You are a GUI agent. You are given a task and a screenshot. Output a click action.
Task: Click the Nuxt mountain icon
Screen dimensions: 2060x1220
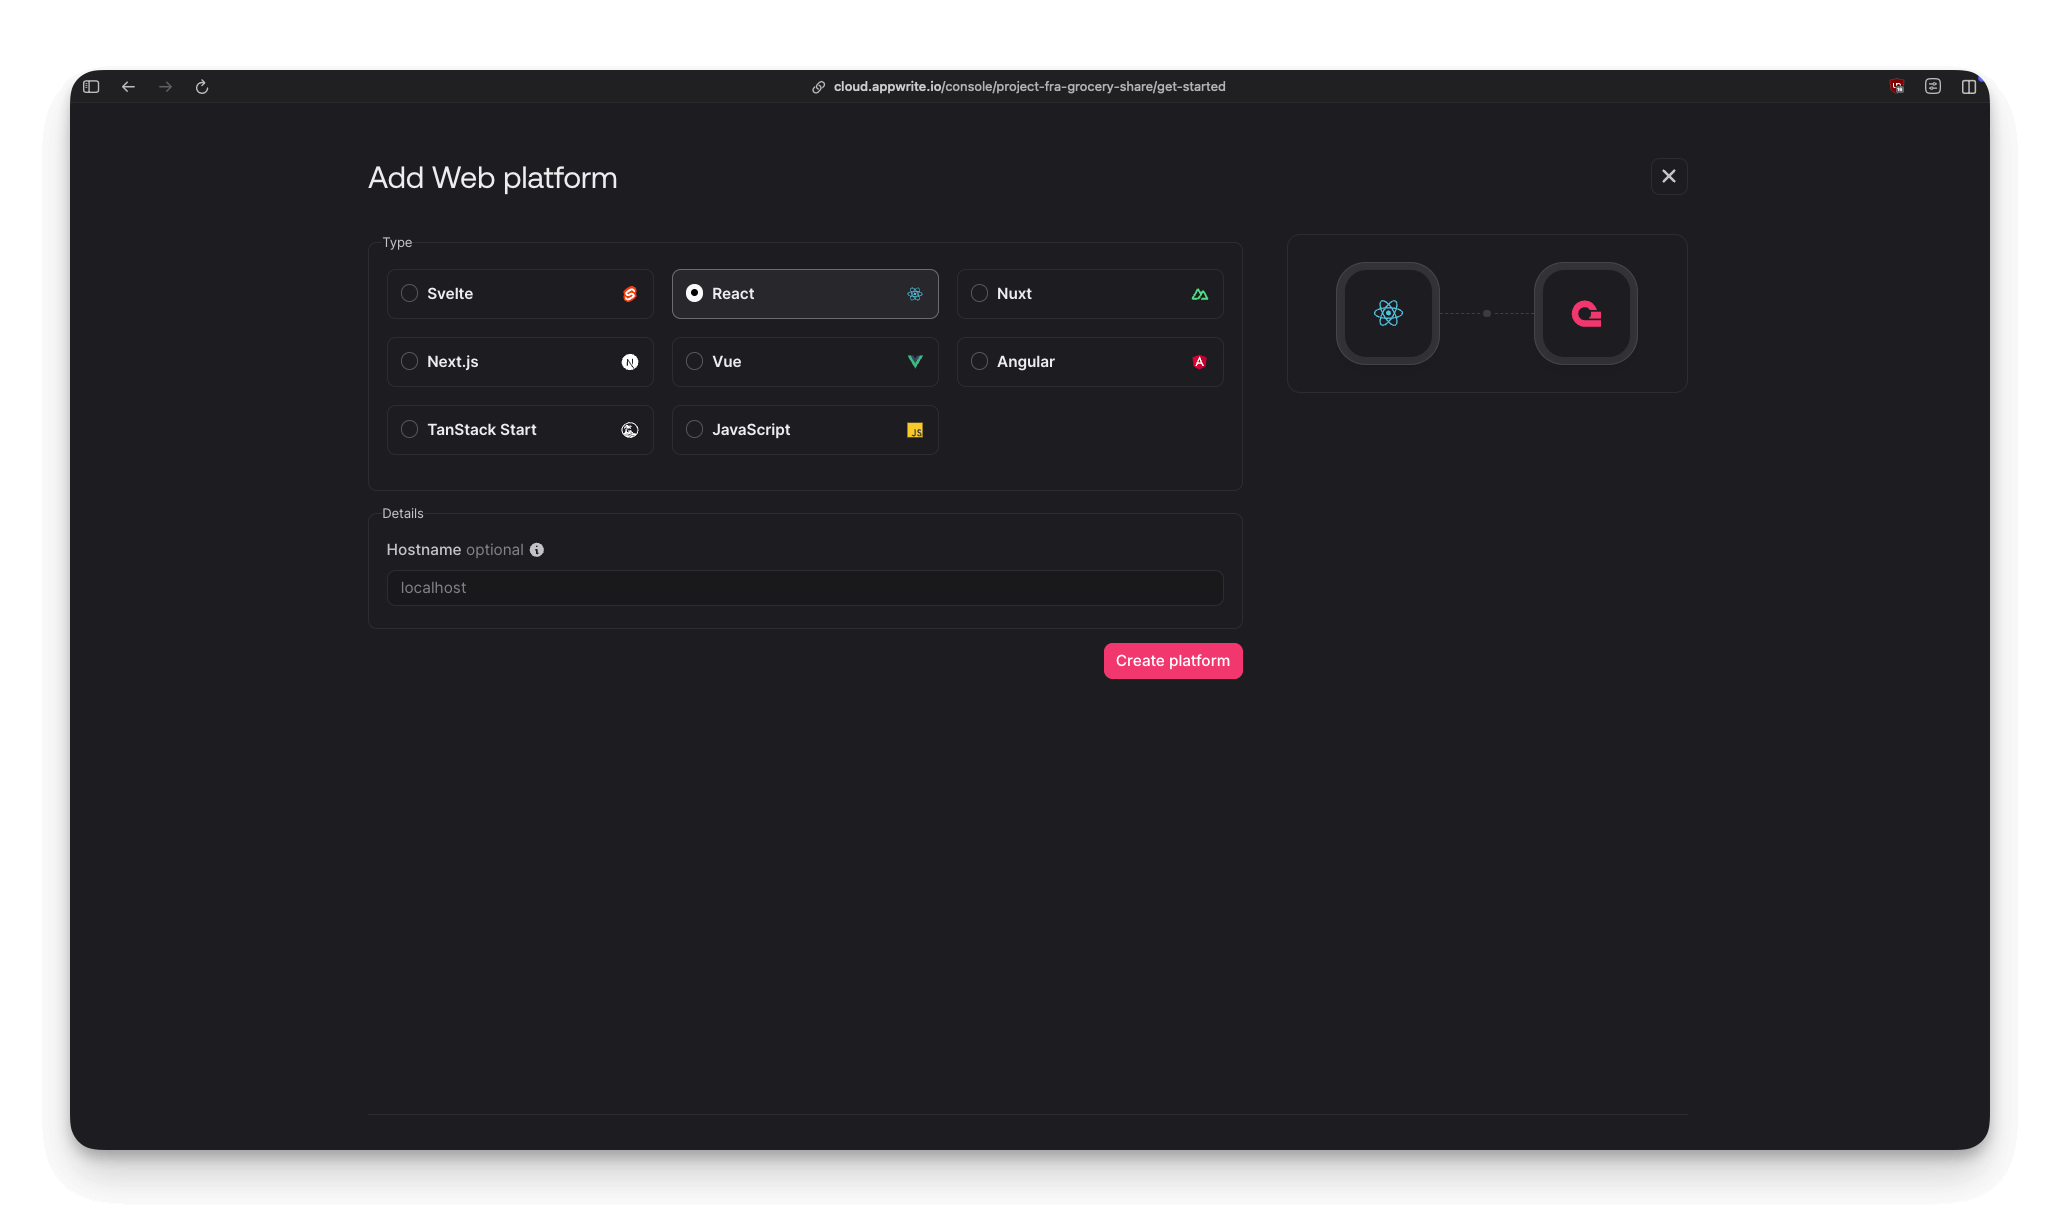click(x=1199, y=294)
